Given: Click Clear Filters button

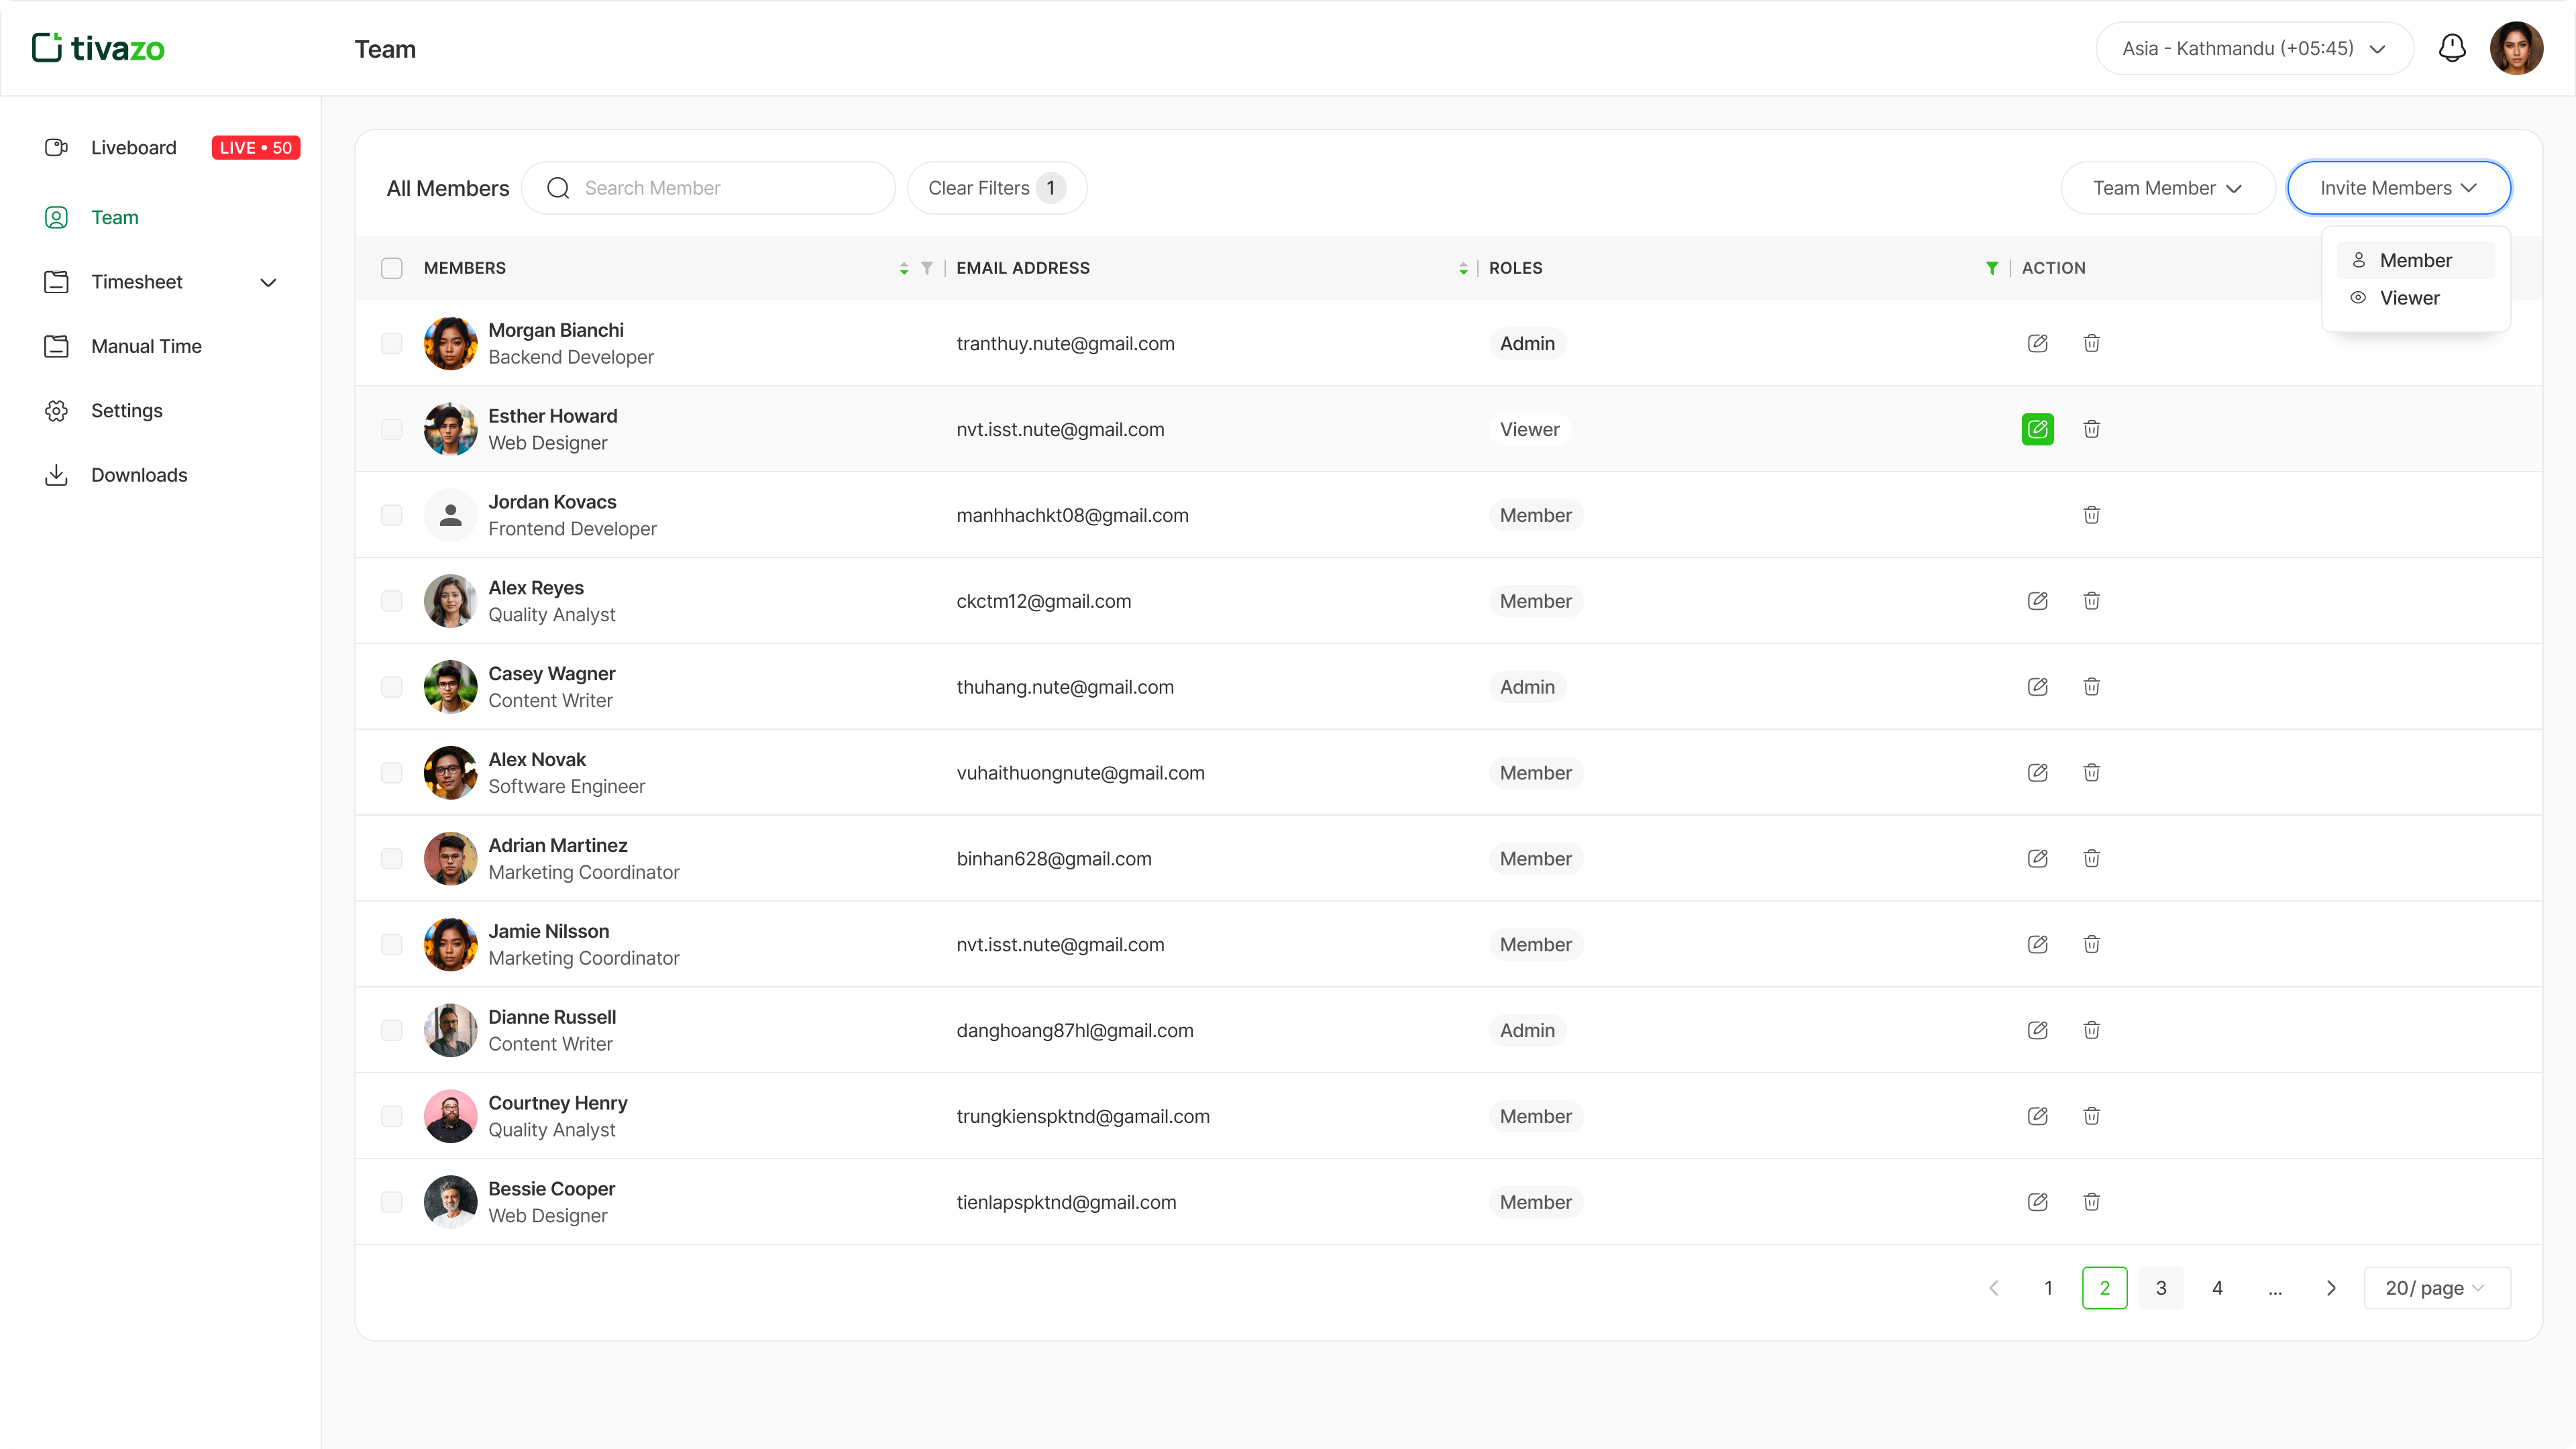Looking at the screenshot, I should tap(997, 188).
